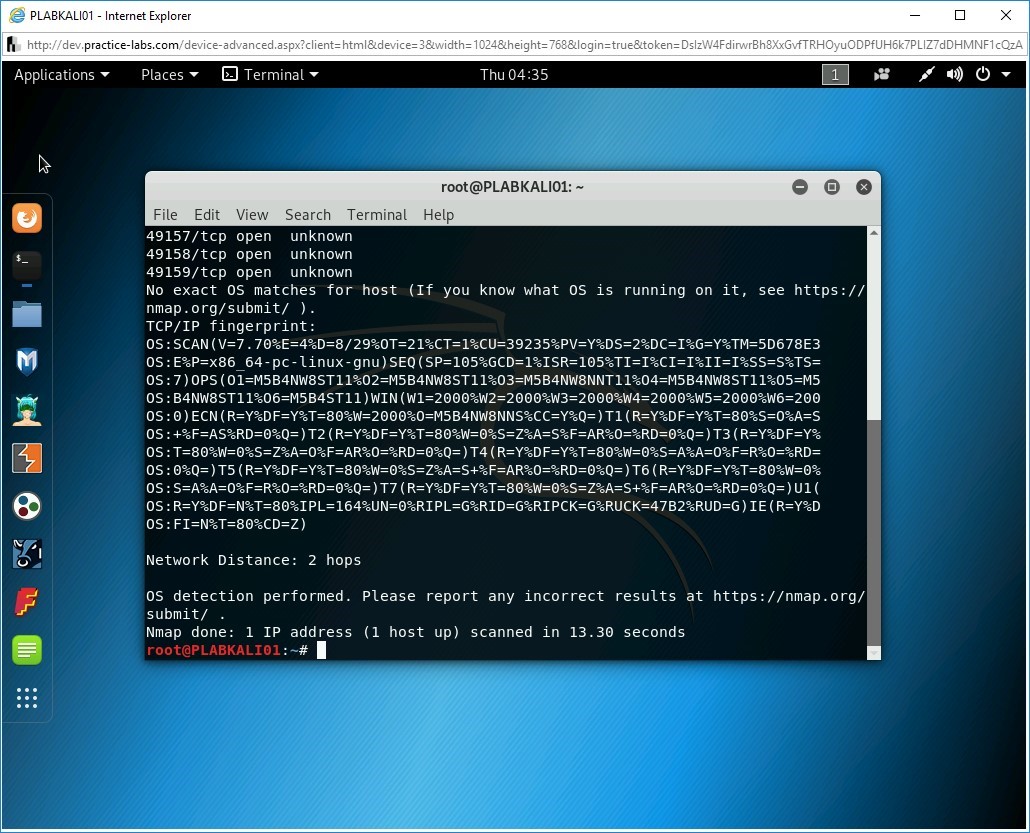Expand the Applications menu
The height and width of the screenshot is (833, 1030).
pos(61,75)
